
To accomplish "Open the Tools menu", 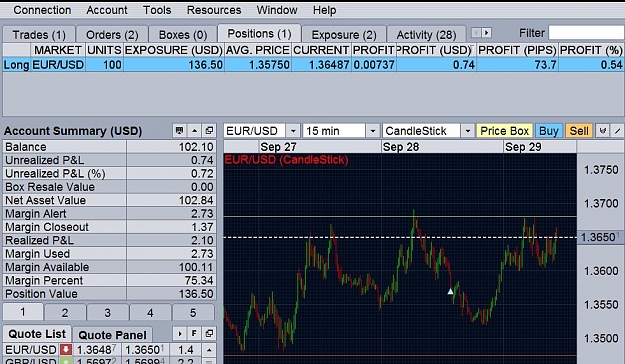I will coord(157,10).
